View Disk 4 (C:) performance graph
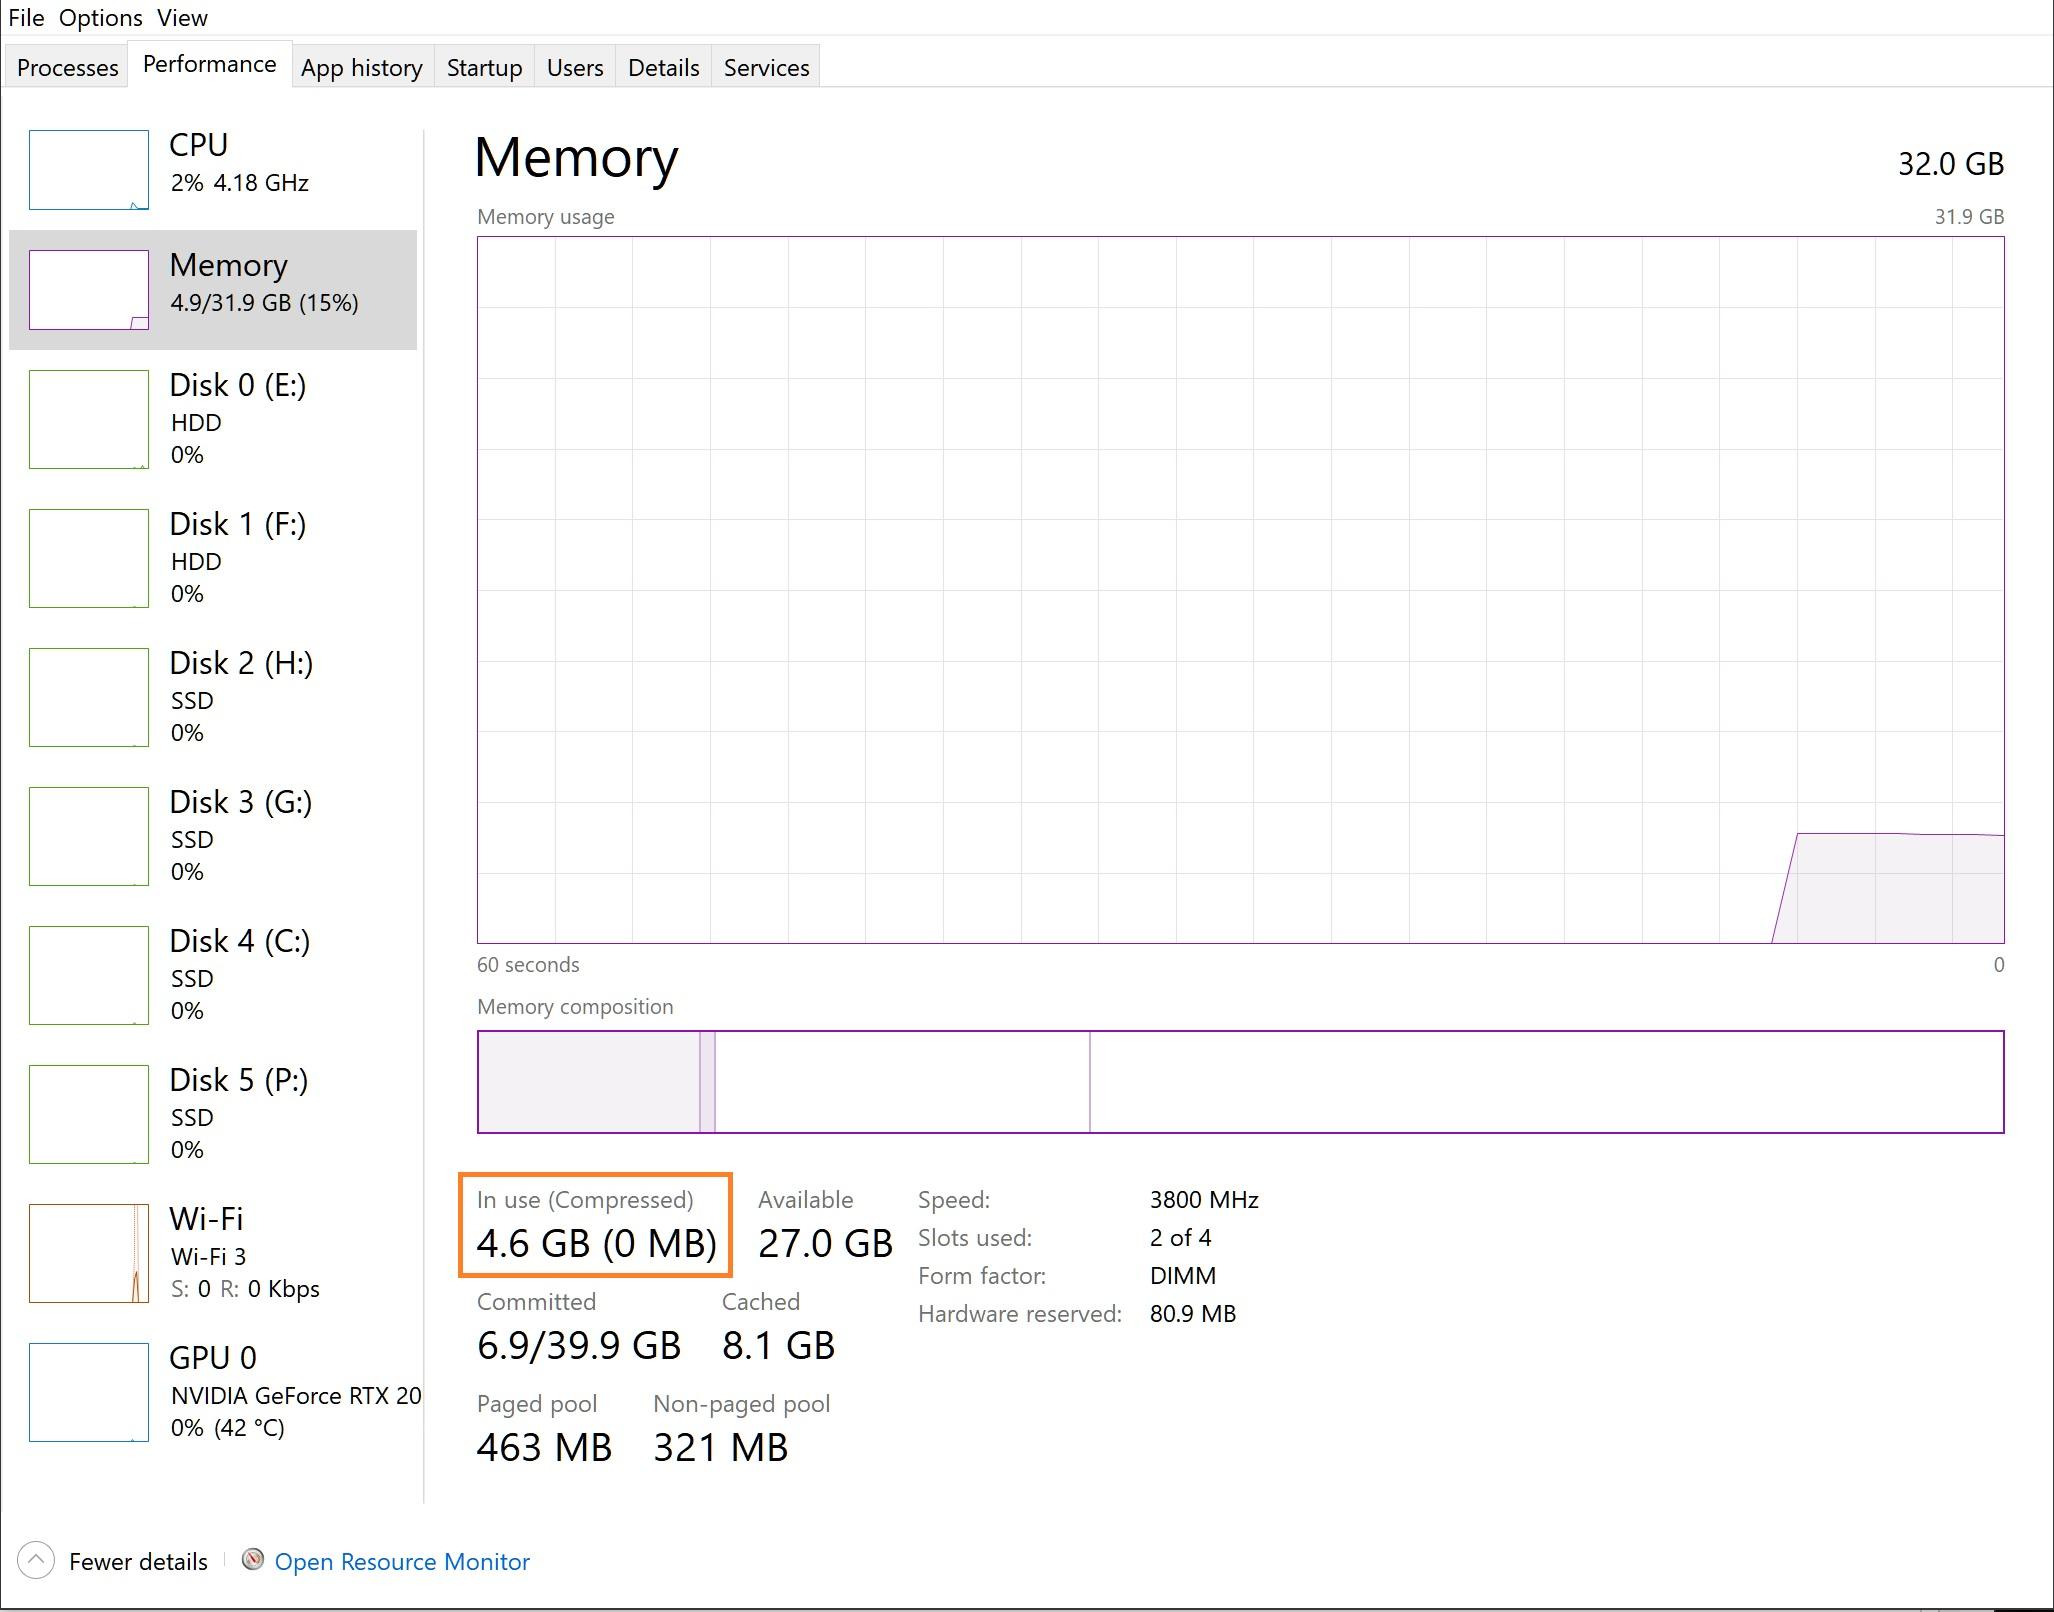This screenshot has height=1612, width=2054. pyautogui.click(x=210, y=975)
